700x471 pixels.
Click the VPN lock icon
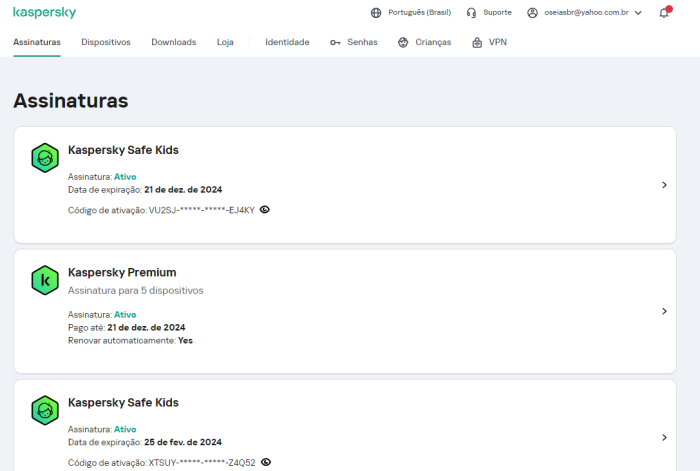477,42
